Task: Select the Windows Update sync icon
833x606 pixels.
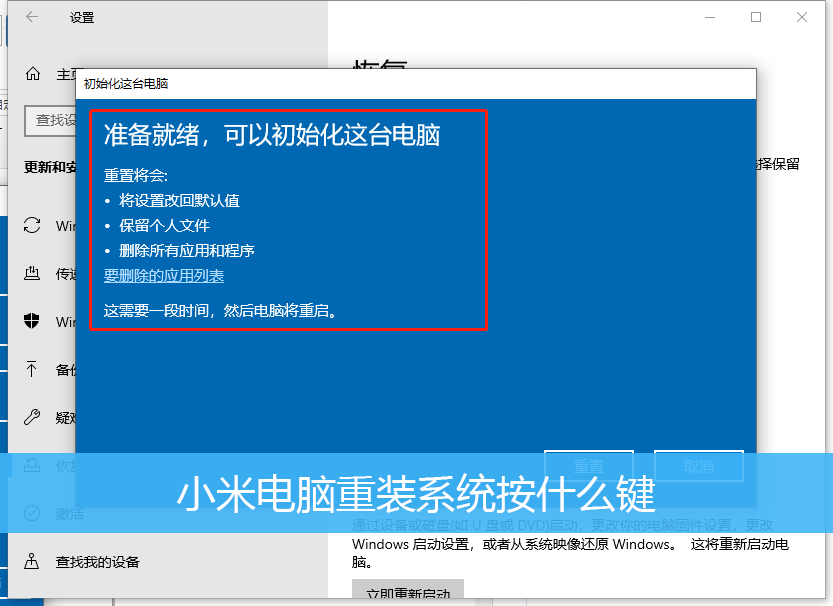Action: click(x=33, y=225)
